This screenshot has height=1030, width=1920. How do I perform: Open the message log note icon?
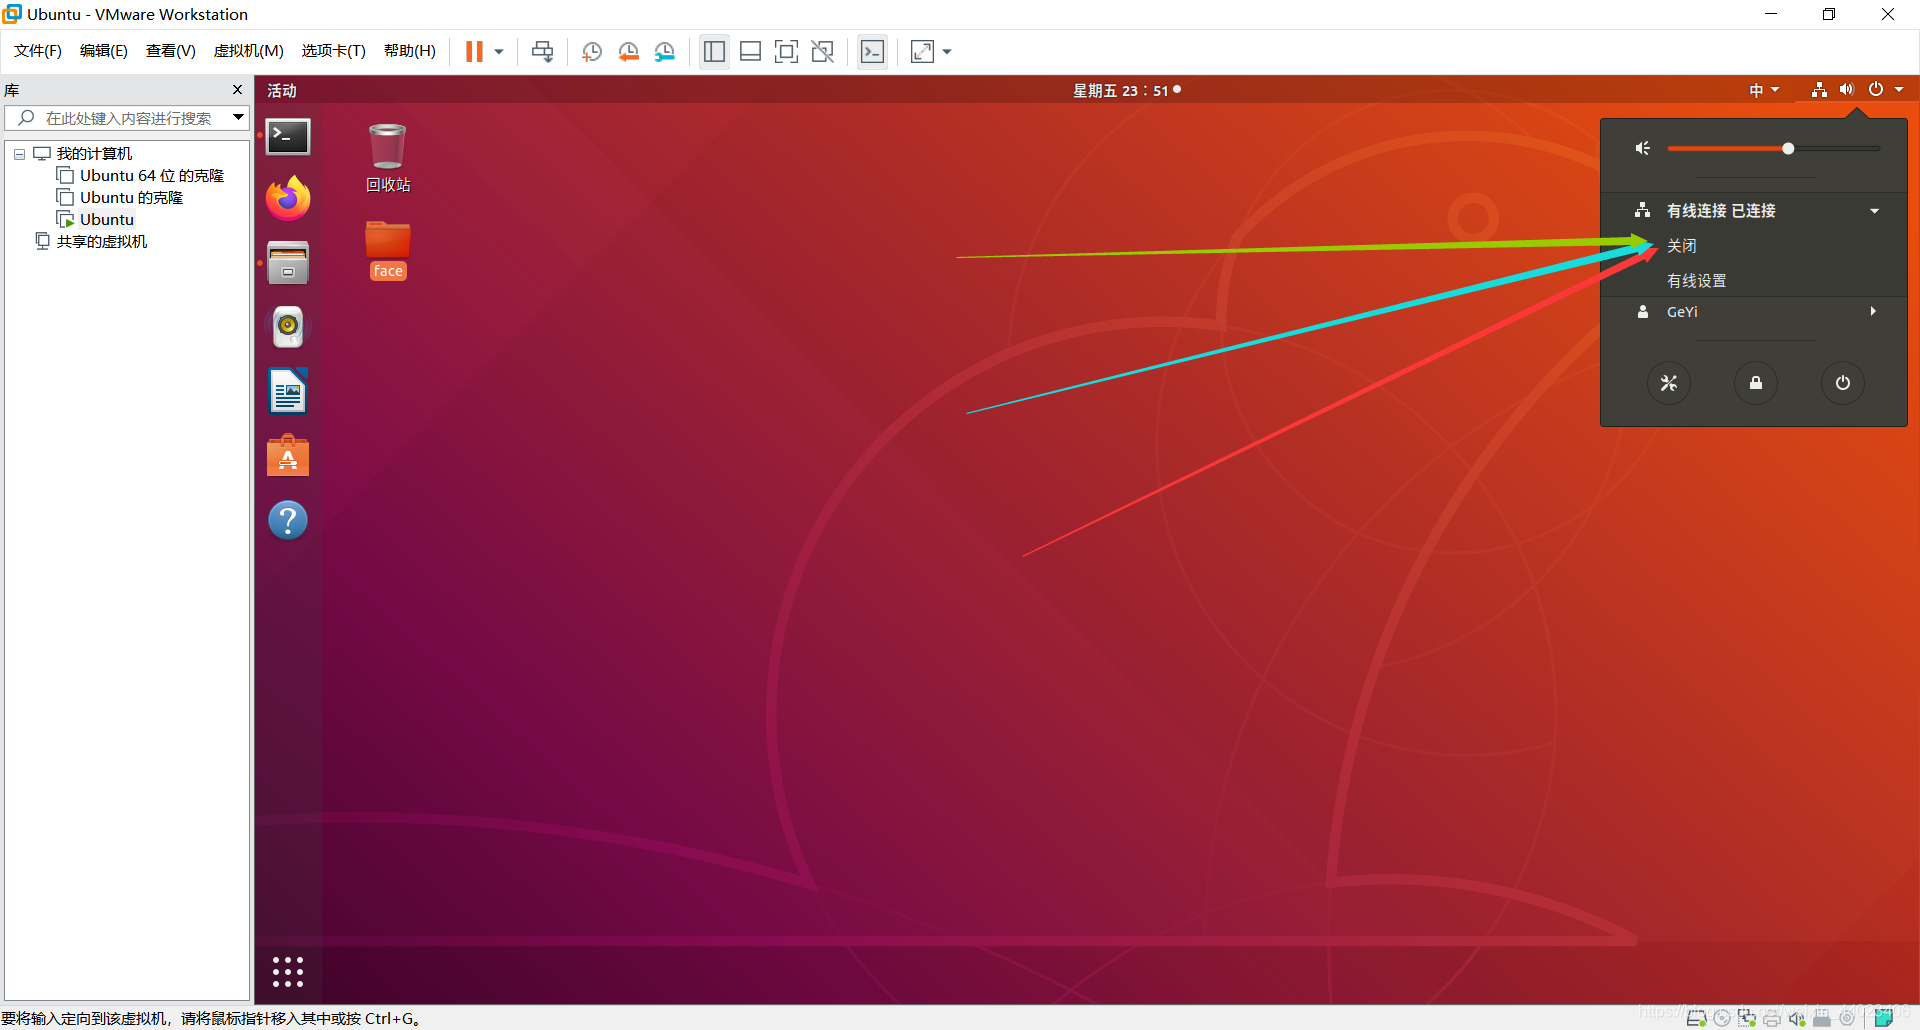click(1883, 1018)
